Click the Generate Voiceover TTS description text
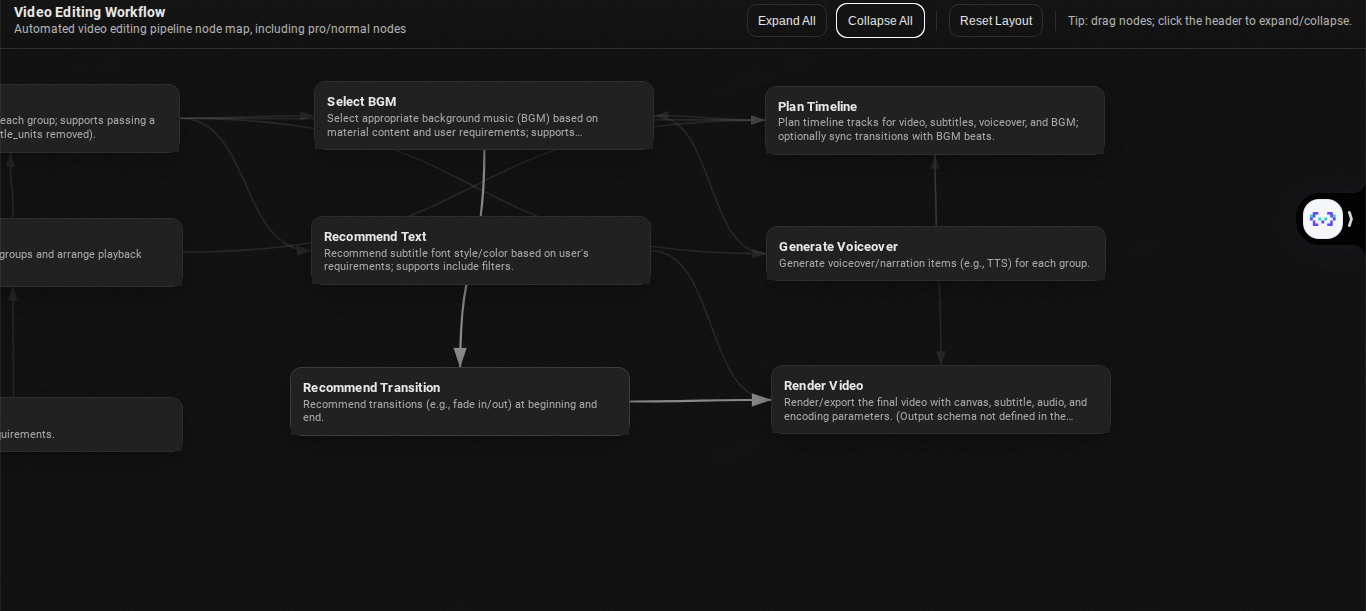The image size is (1366, 611). [934, 264]
